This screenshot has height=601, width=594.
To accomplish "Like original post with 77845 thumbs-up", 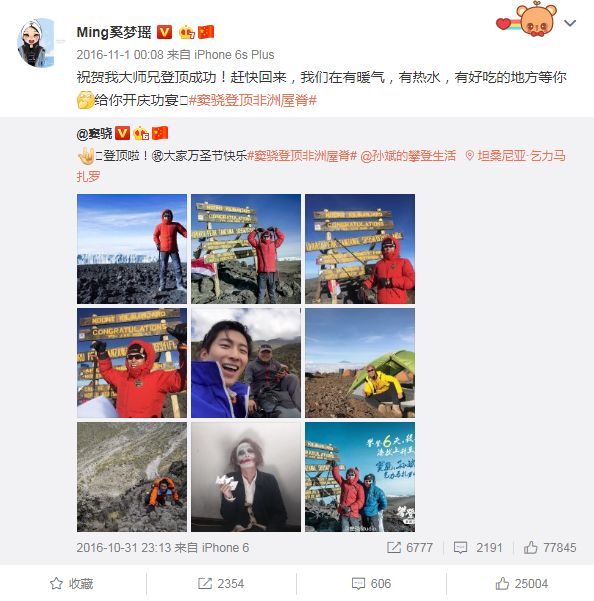I will point(550,547).
